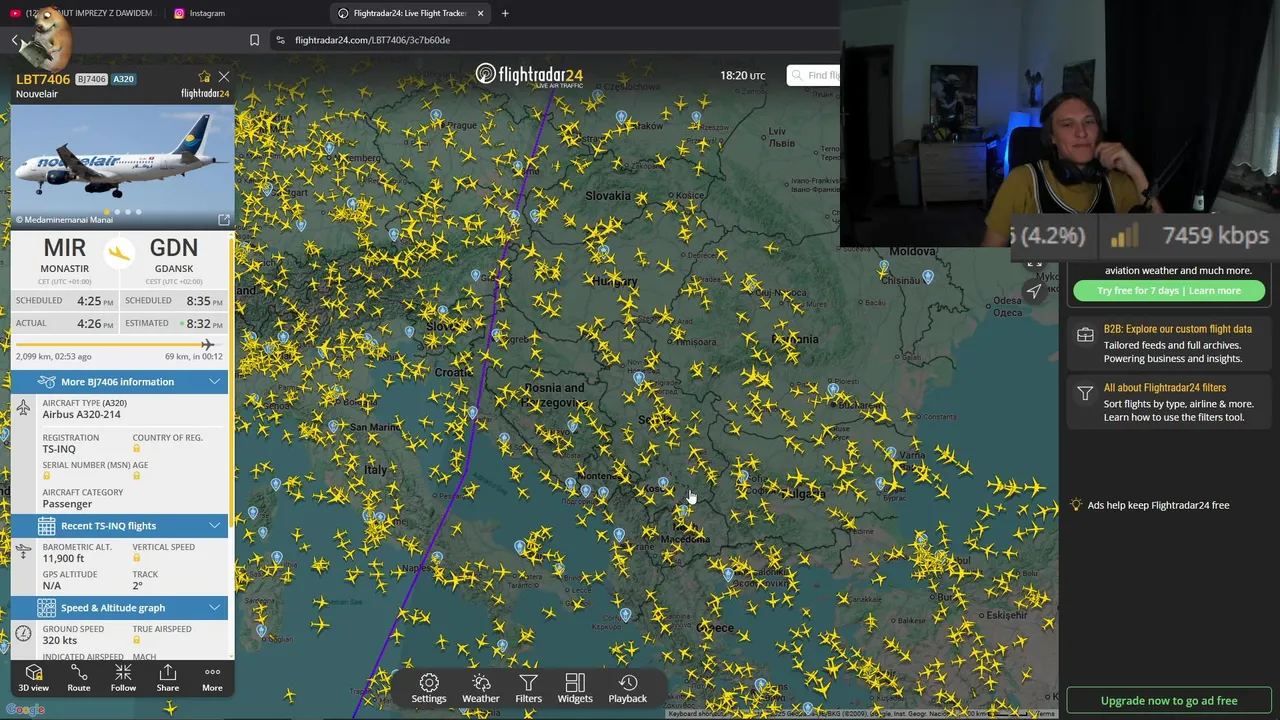Open site information icon in address bar
The width and height of the screenshot is (1280, 720).
pos(281,40)
